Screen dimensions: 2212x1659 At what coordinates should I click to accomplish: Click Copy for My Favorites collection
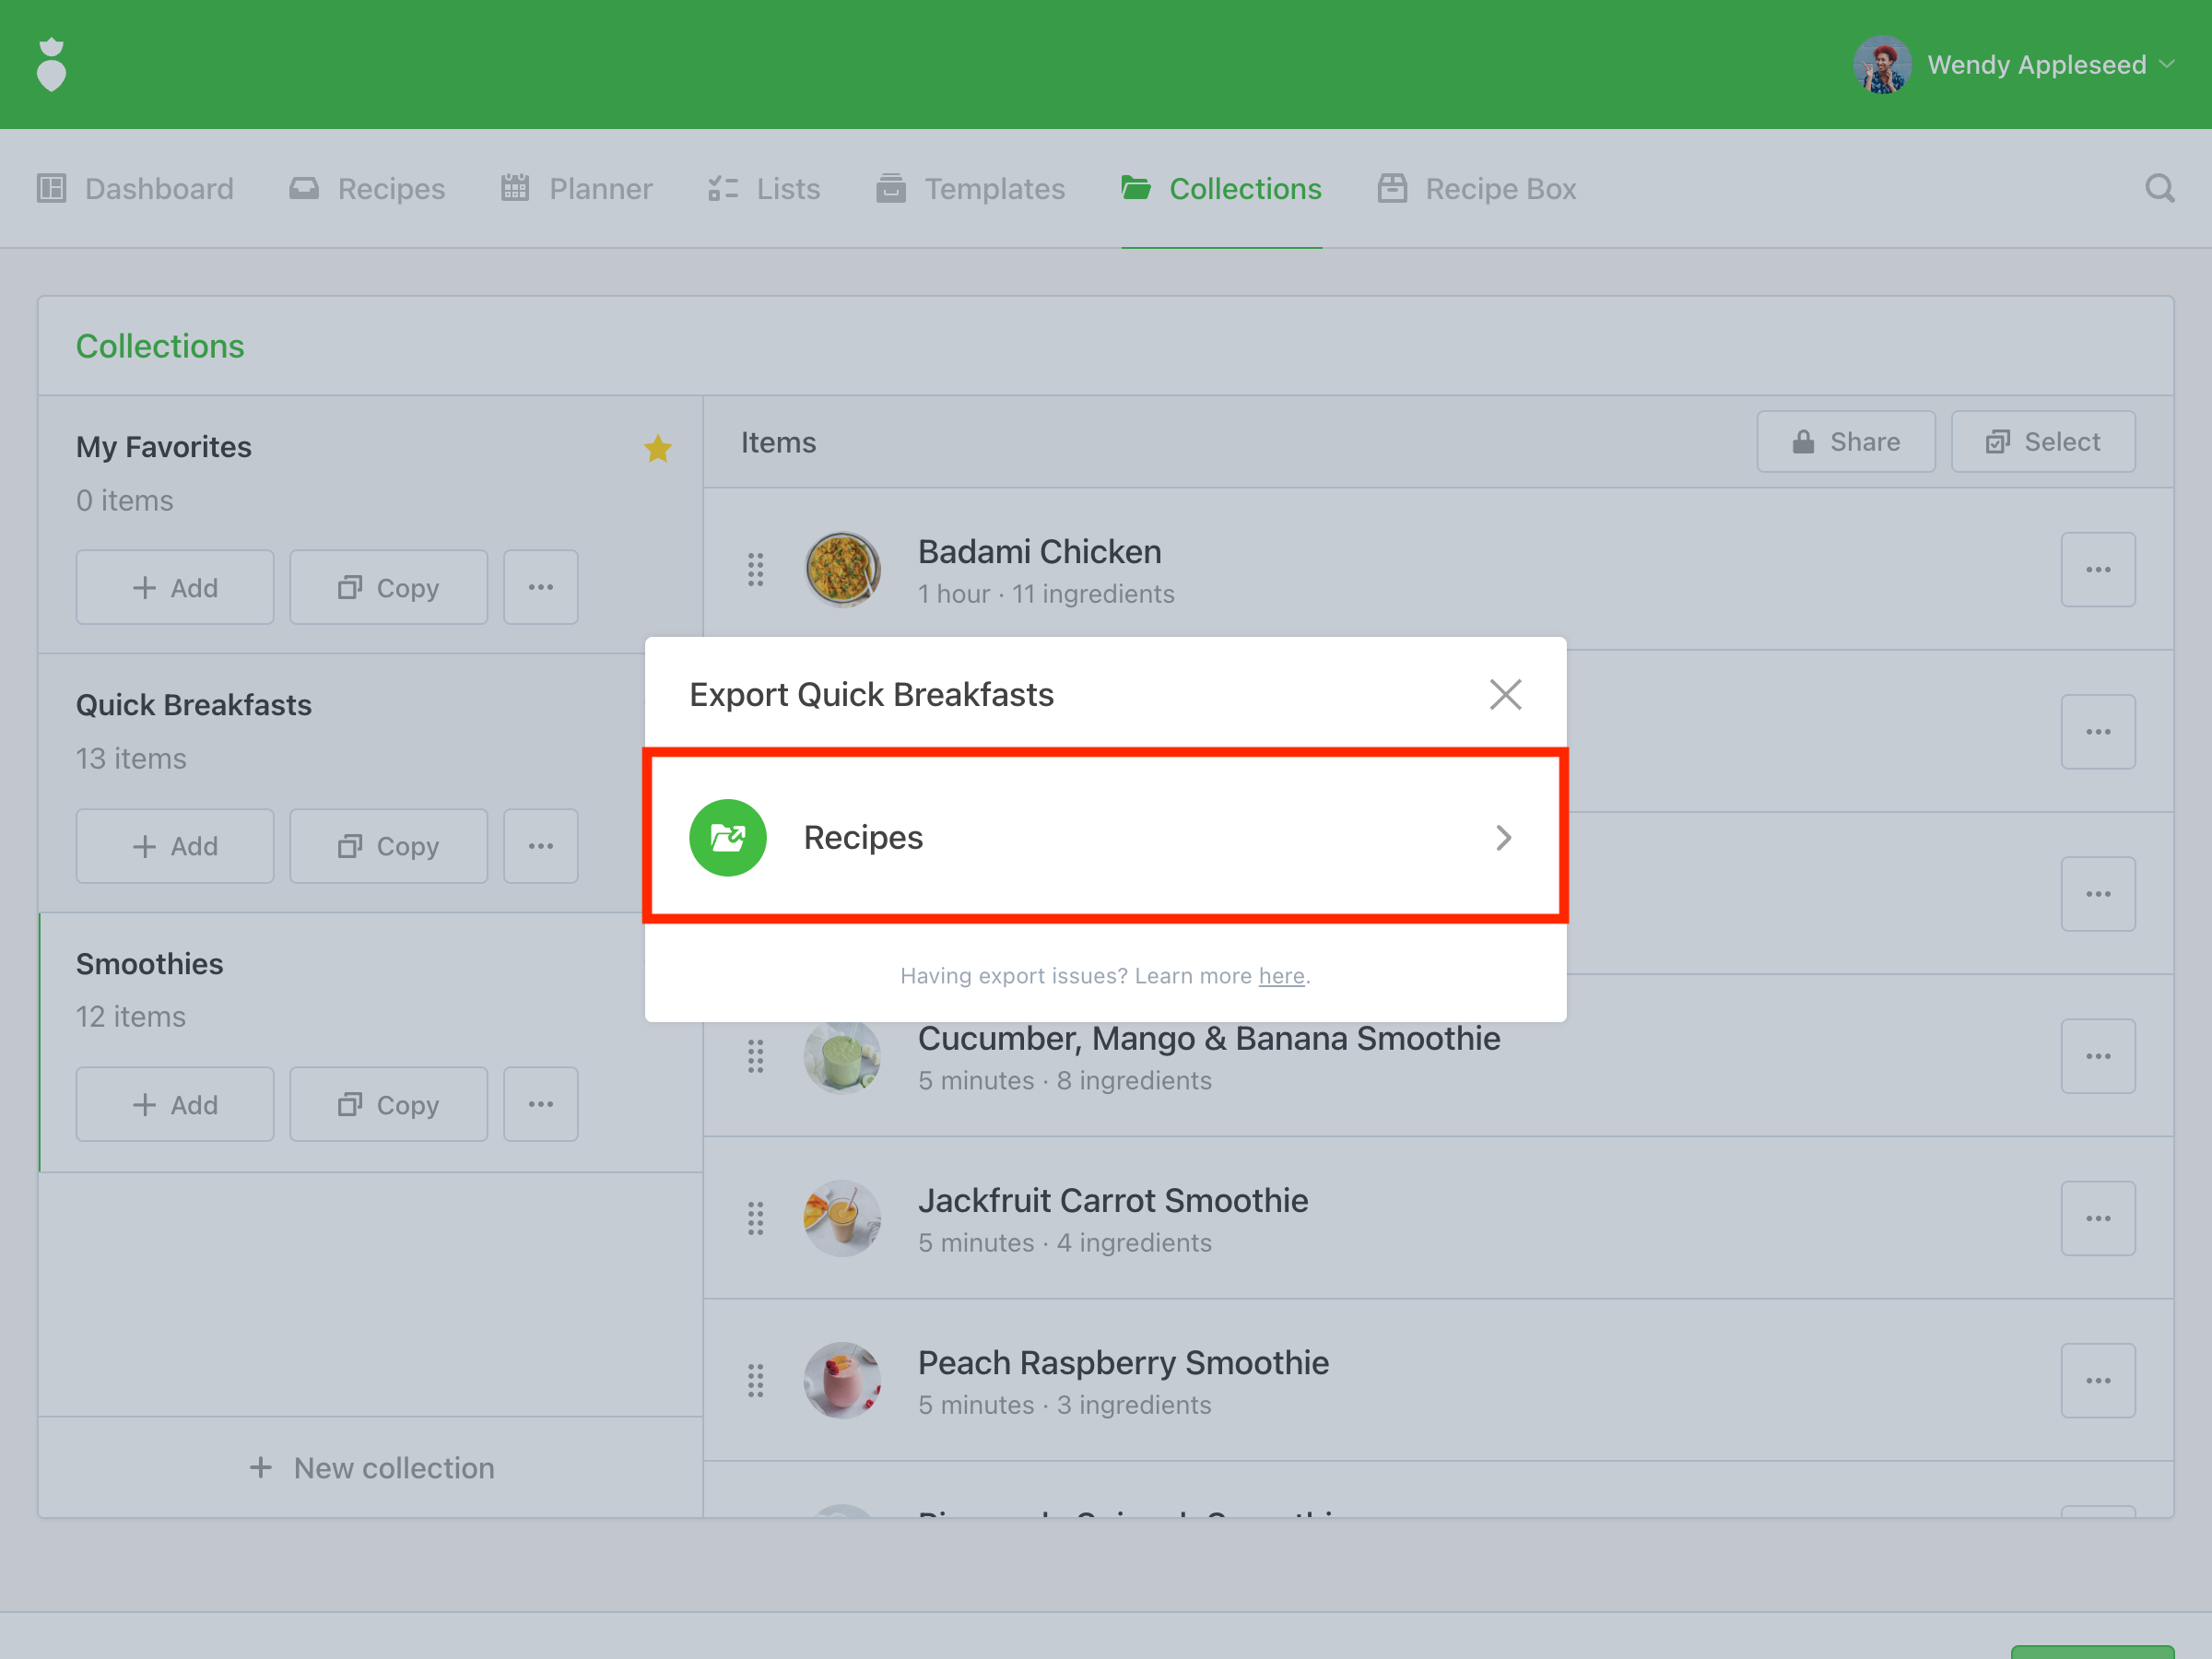click(x=388, y=588)
